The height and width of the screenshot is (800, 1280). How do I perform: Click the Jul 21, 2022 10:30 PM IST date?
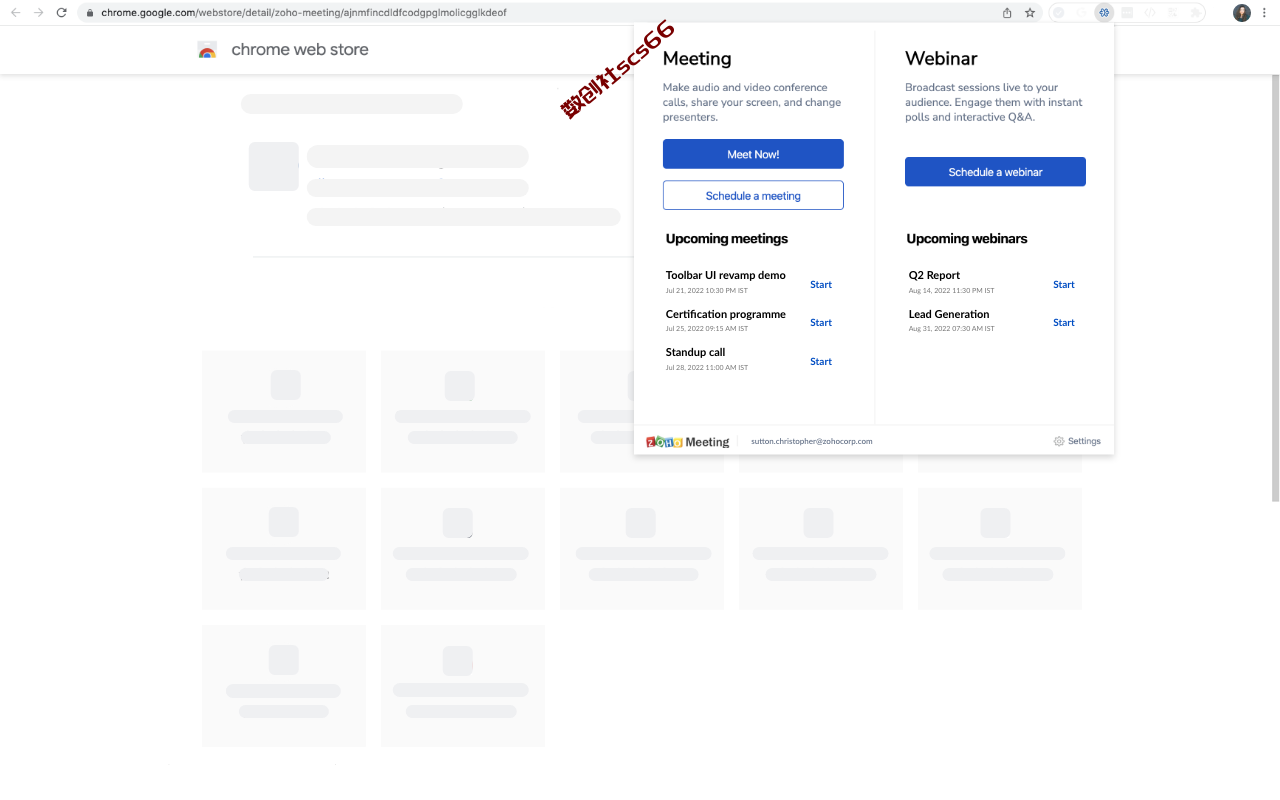click(707, 291)
